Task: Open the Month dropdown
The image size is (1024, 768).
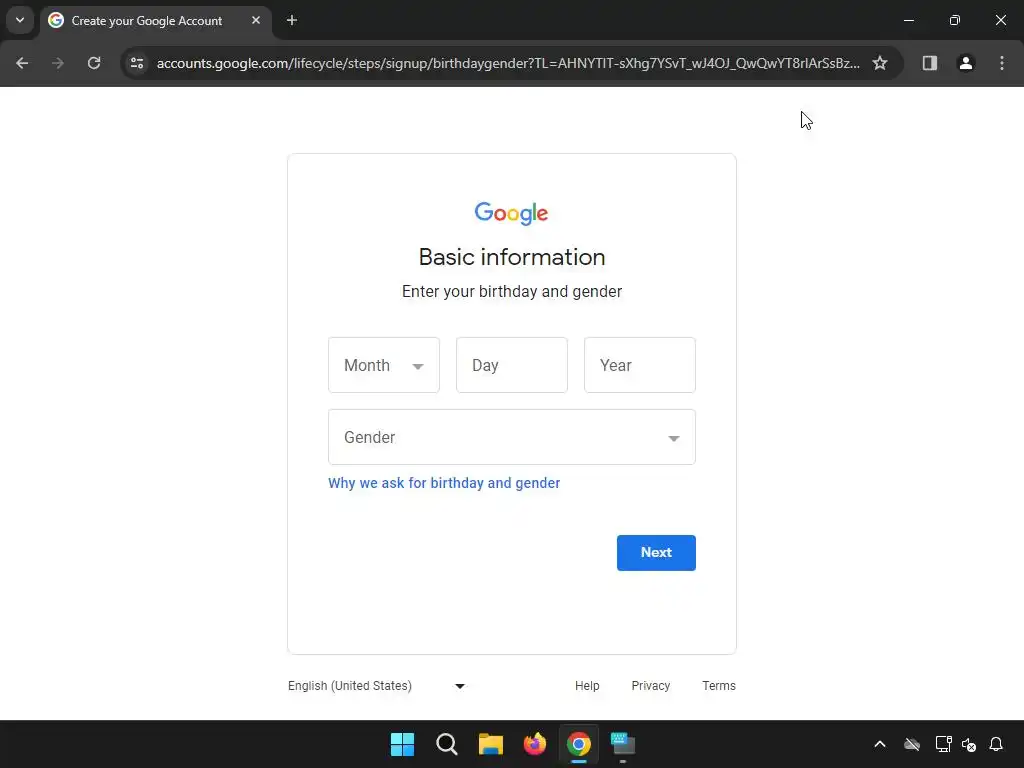Action: (383, 365)
